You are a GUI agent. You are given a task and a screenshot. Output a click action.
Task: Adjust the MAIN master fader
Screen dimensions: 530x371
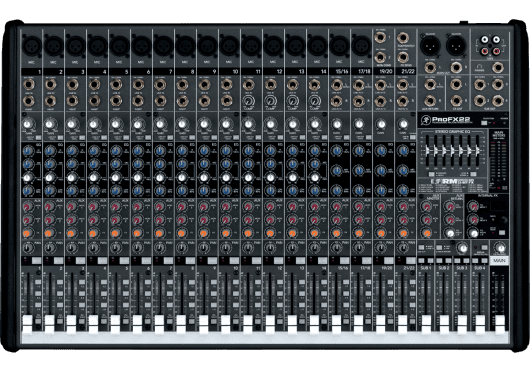click(500, 325)
